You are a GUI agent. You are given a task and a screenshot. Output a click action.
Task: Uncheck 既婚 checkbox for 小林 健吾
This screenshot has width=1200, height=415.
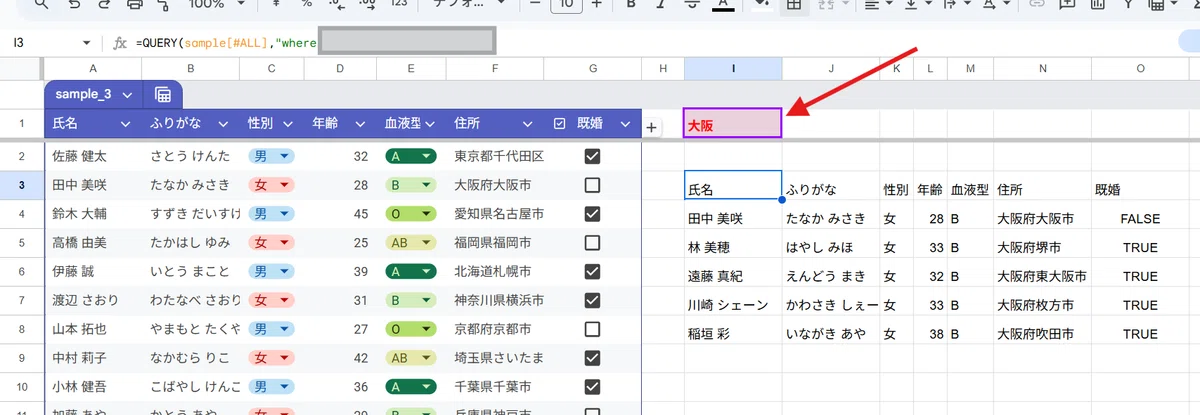[592, 386]
